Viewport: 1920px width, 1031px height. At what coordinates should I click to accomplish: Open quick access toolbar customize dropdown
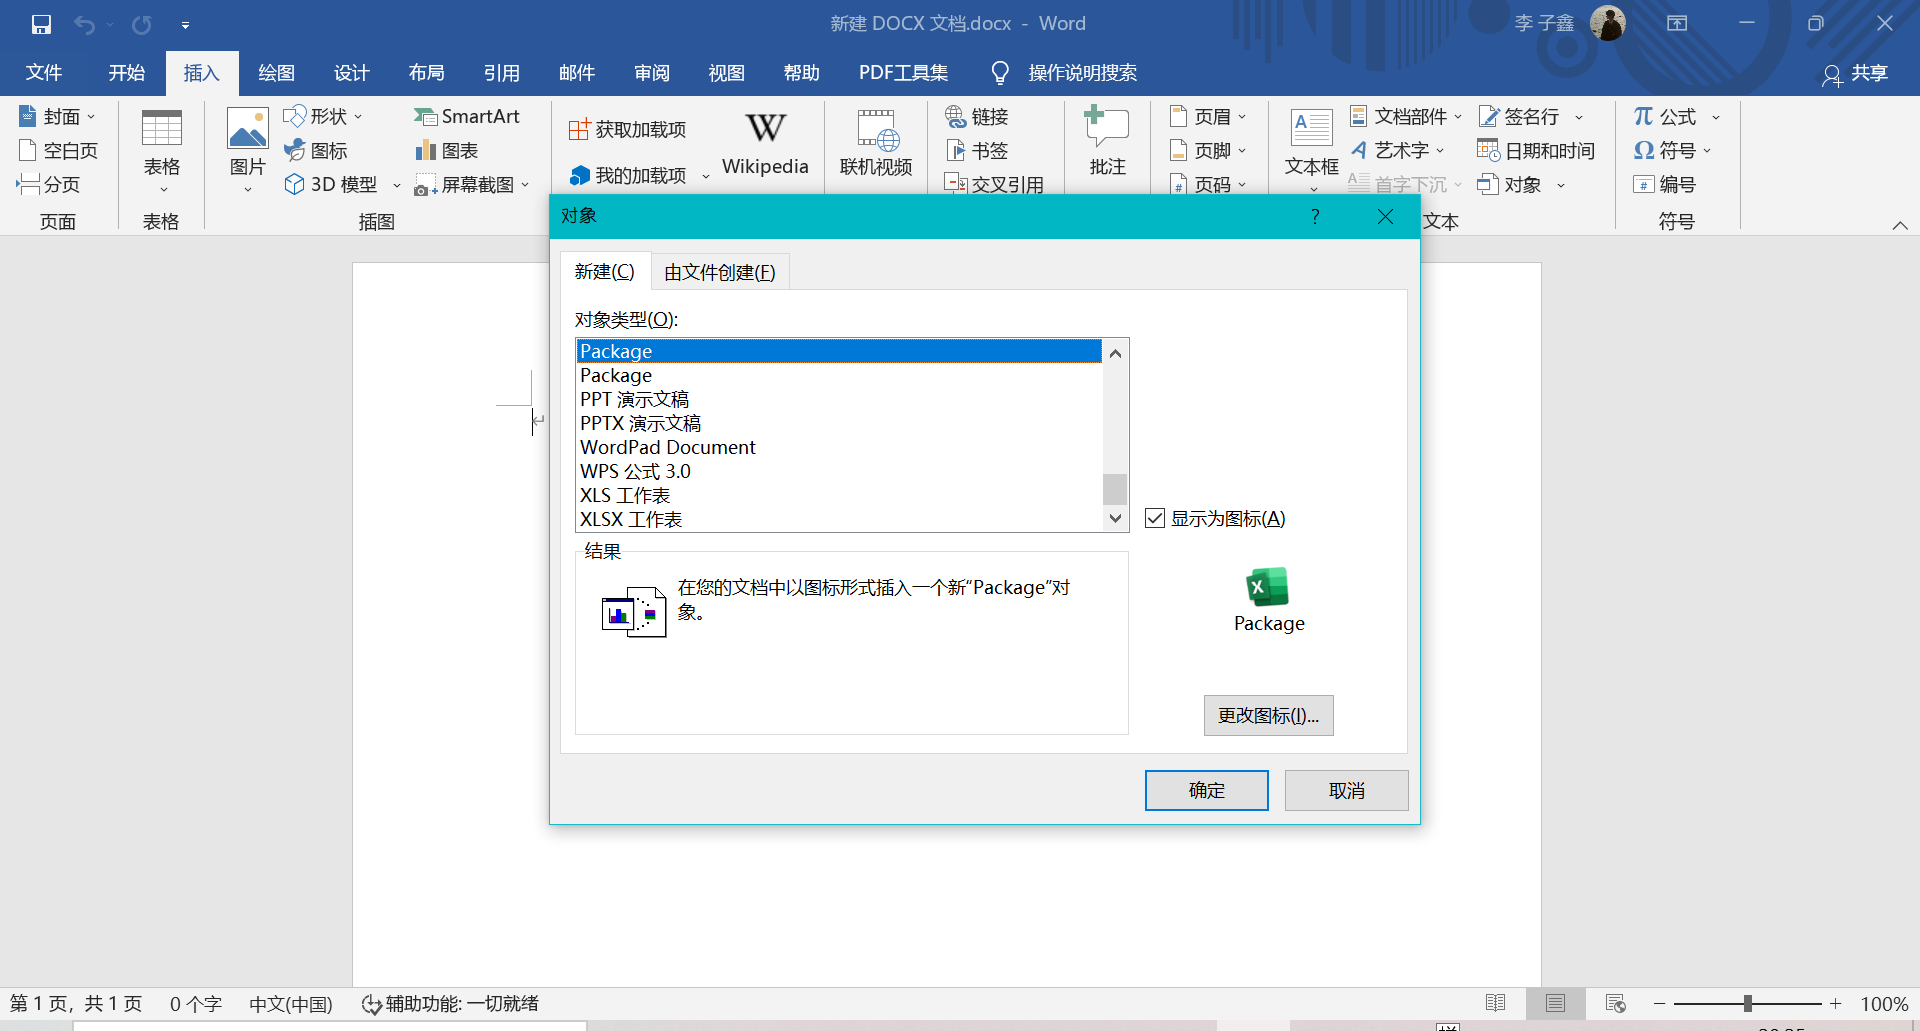pyautogui.click(x=185, y=25)
